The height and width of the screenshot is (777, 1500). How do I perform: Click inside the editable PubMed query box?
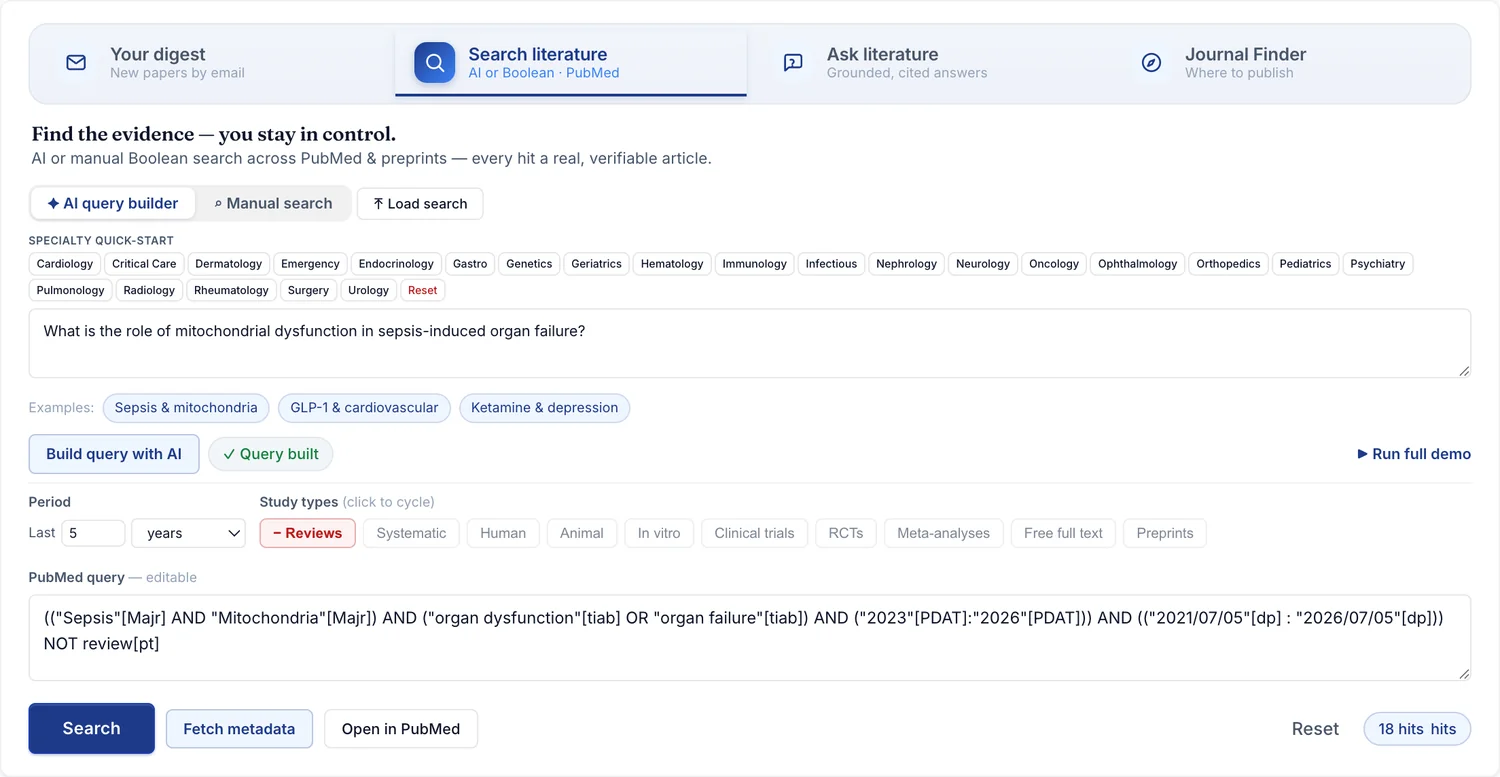click(750, 638)
